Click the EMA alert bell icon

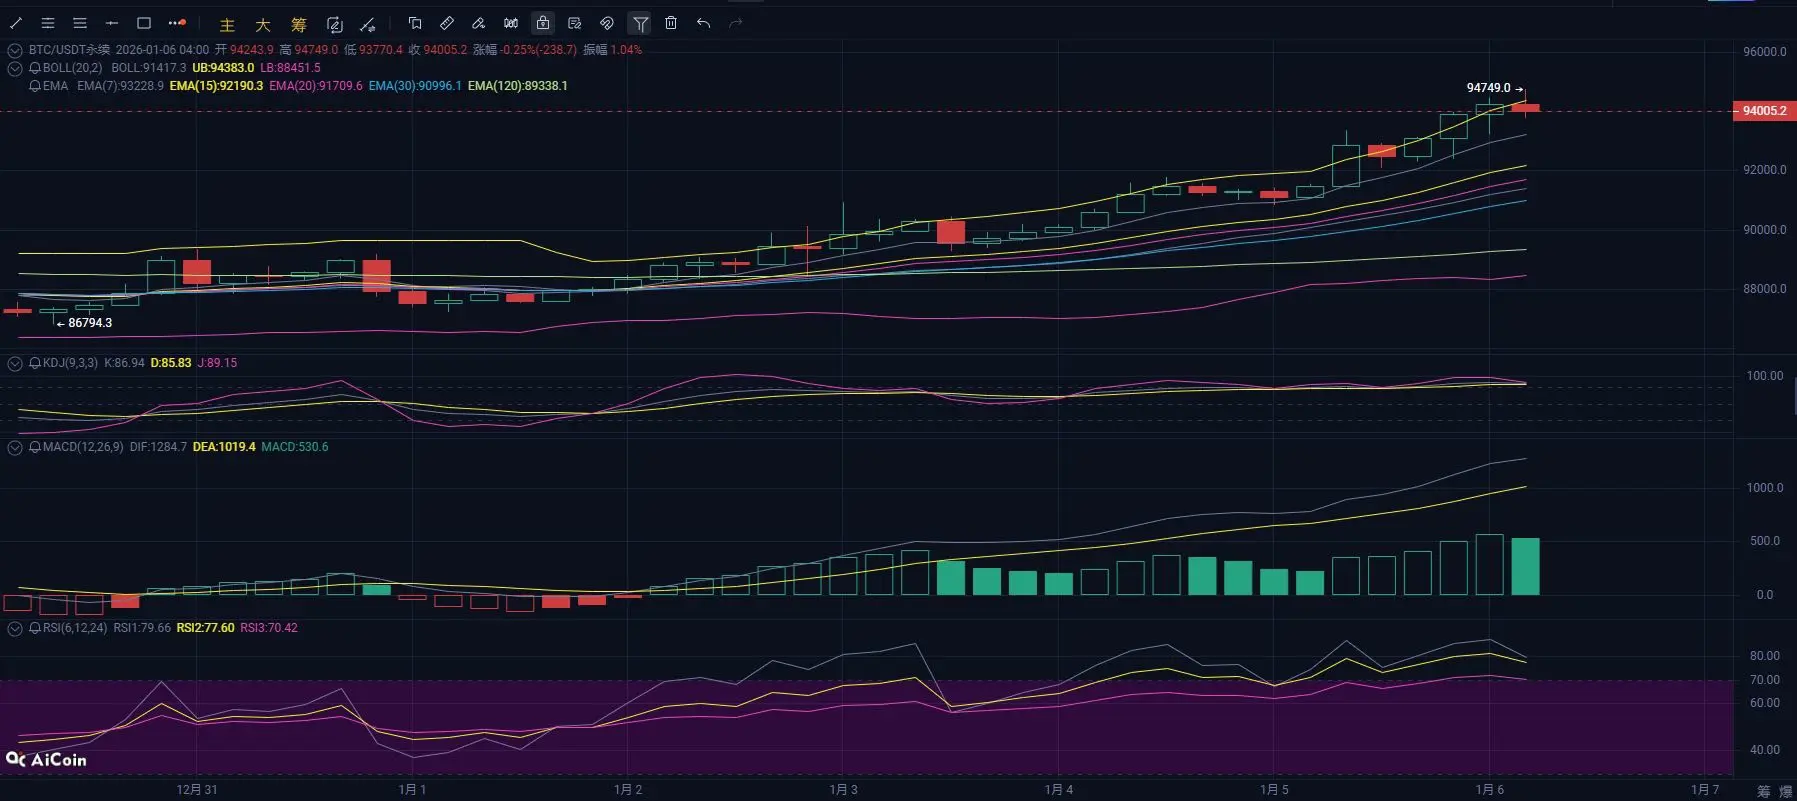35,86
